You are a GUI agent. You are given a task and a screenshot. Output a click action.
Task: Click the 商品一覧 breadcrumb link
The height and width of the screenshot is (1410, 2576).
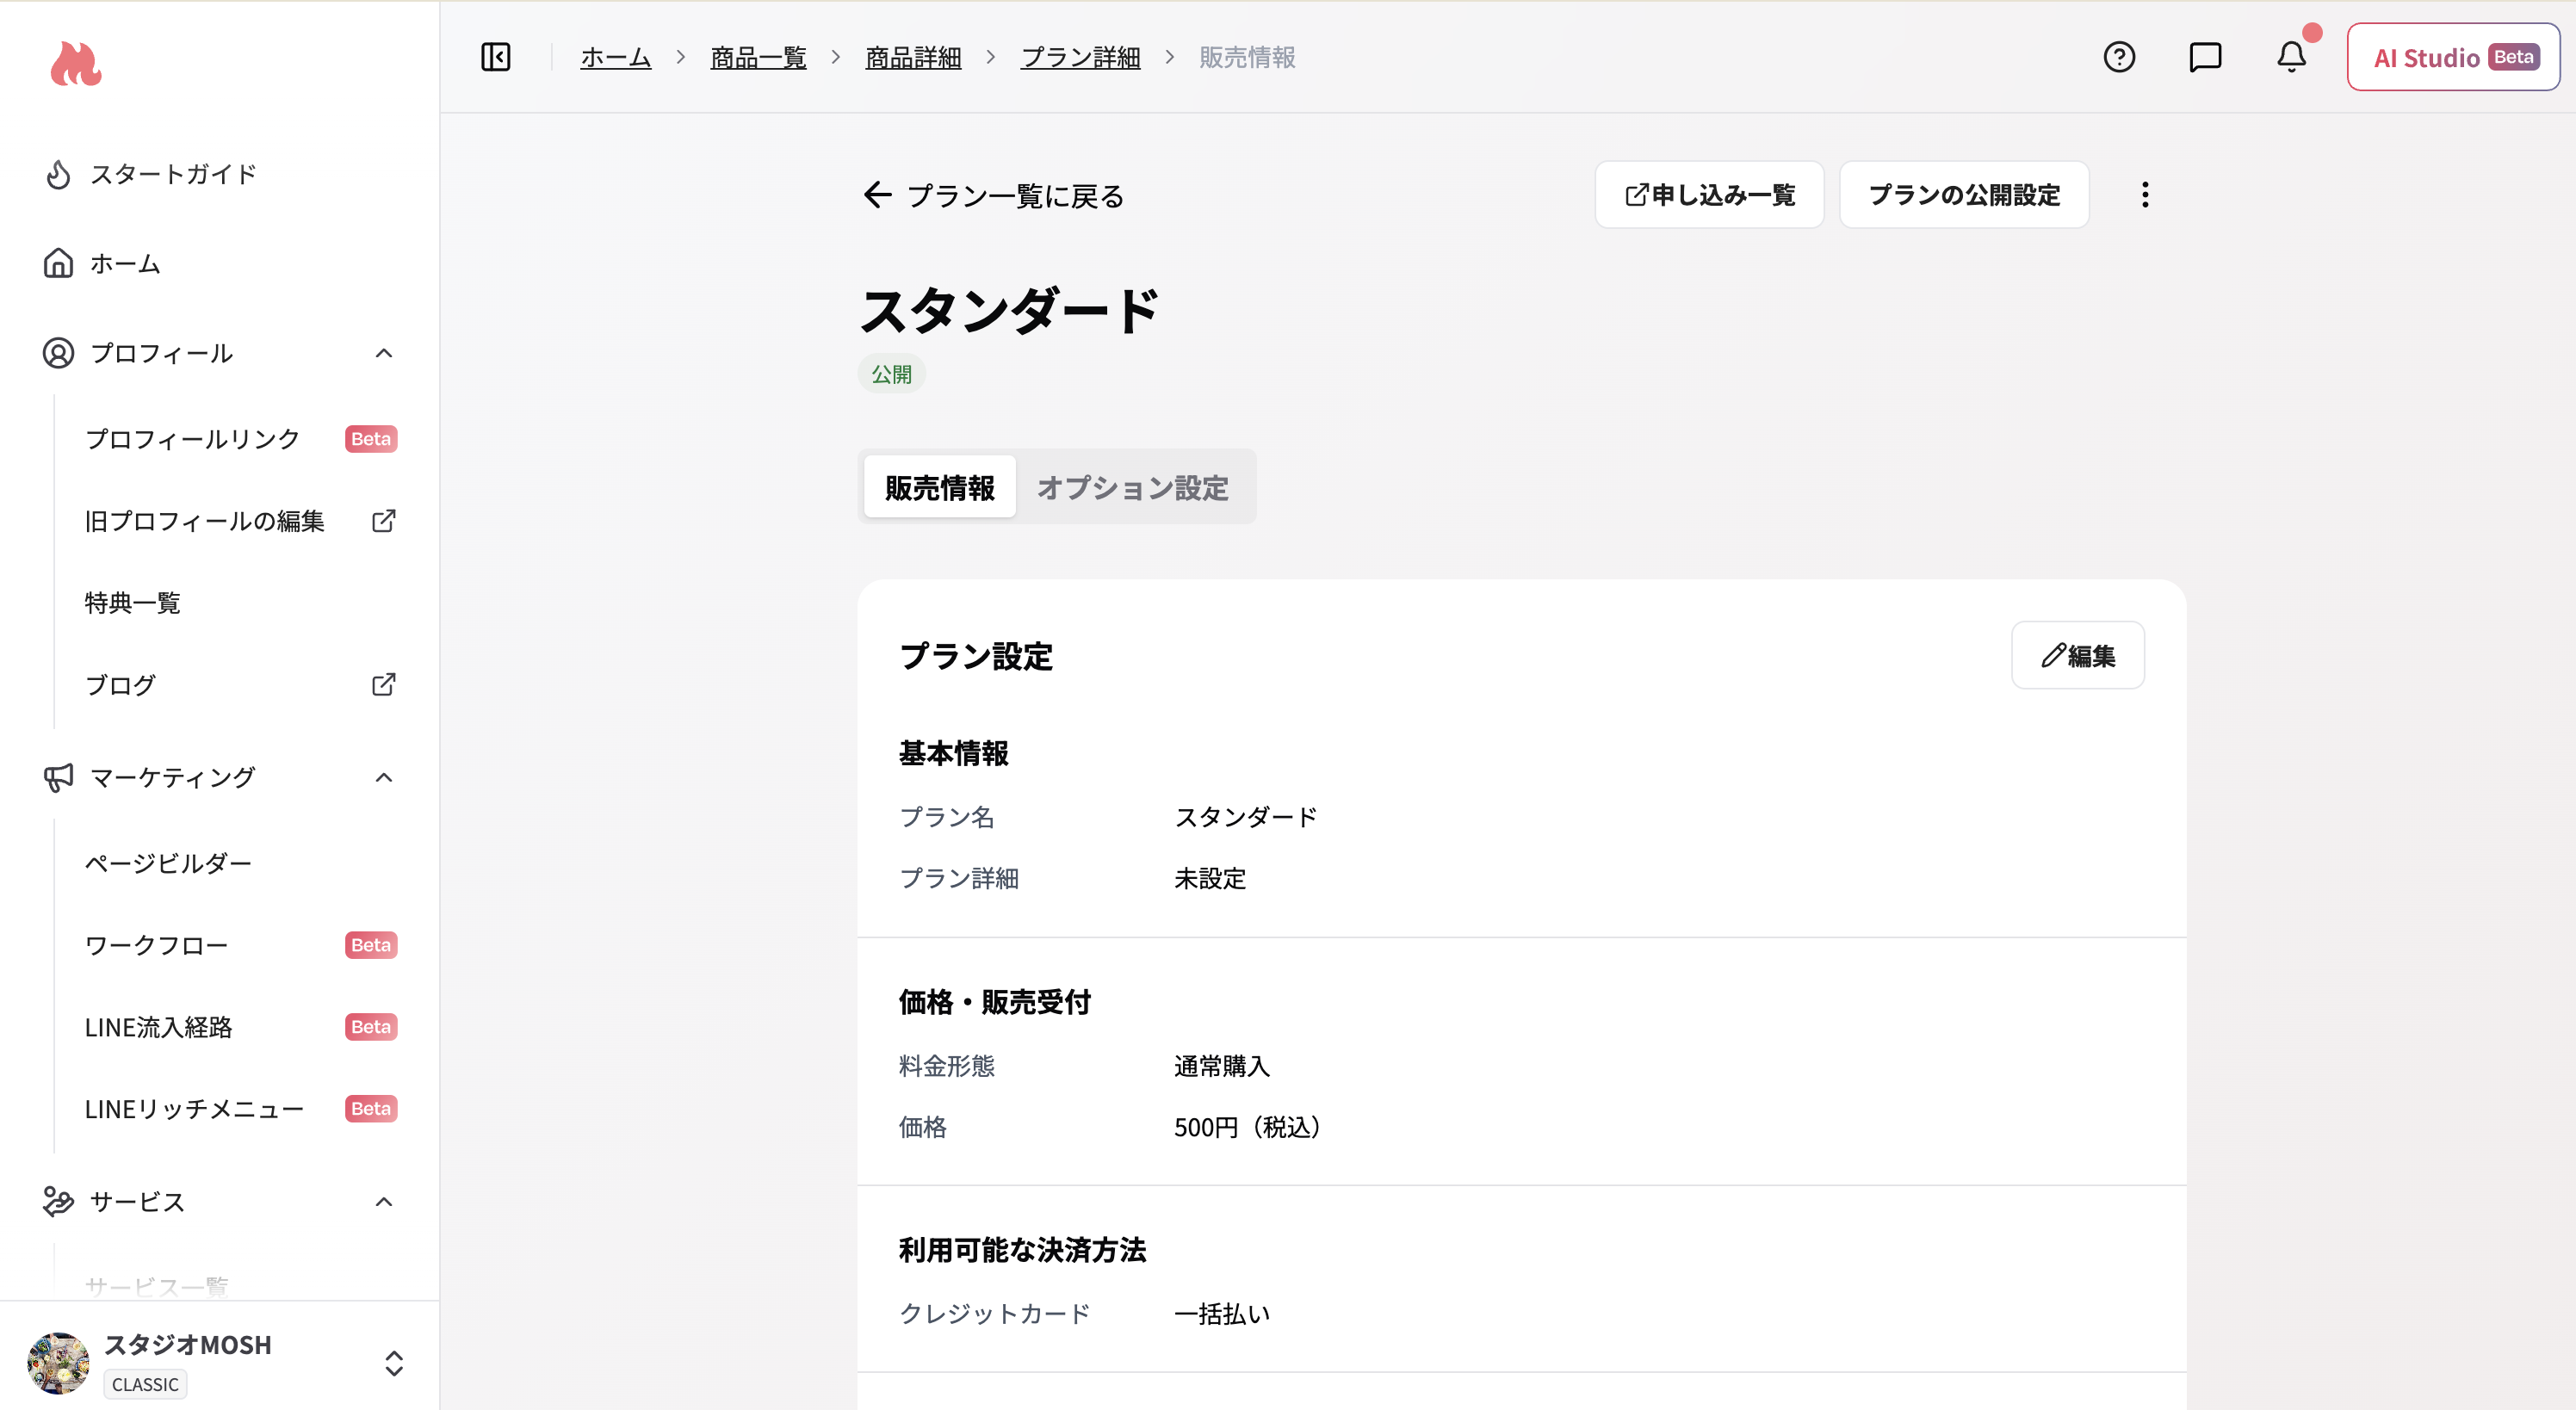(758, 57)
